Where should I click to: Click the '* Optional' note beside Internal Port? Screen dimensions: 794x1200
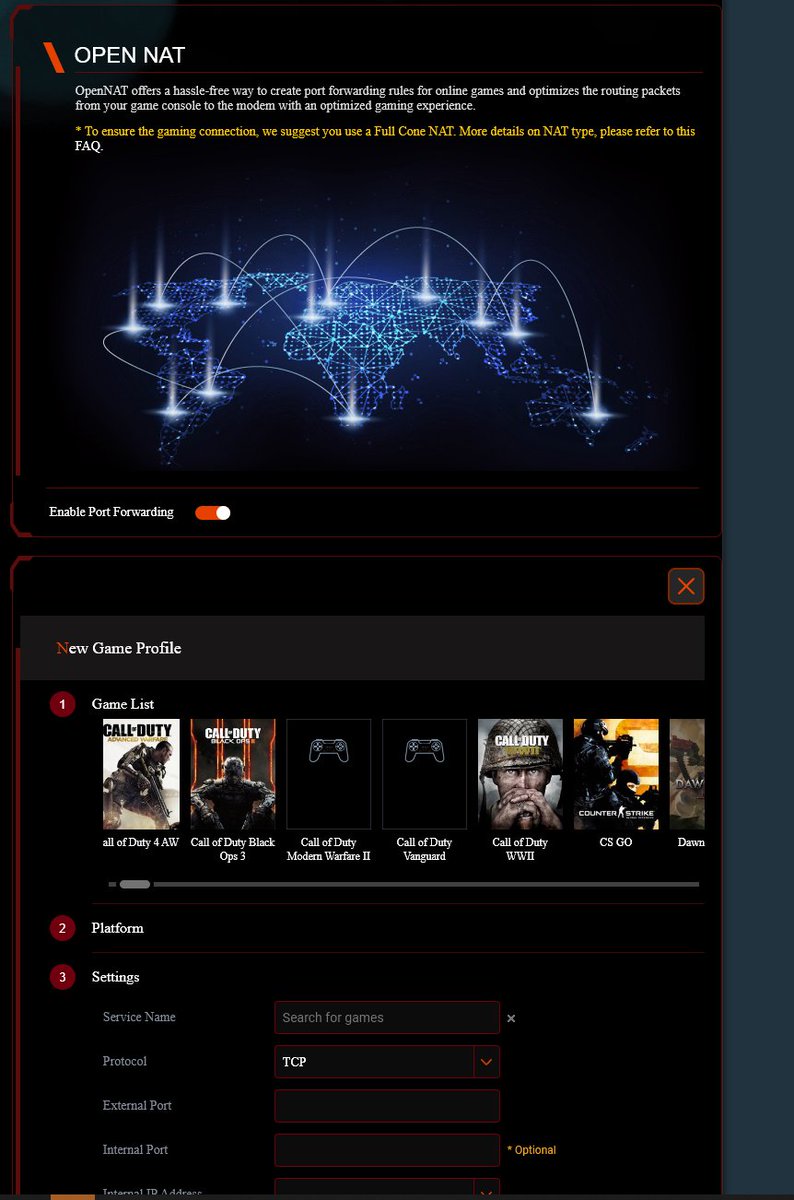pos(532,1150)
